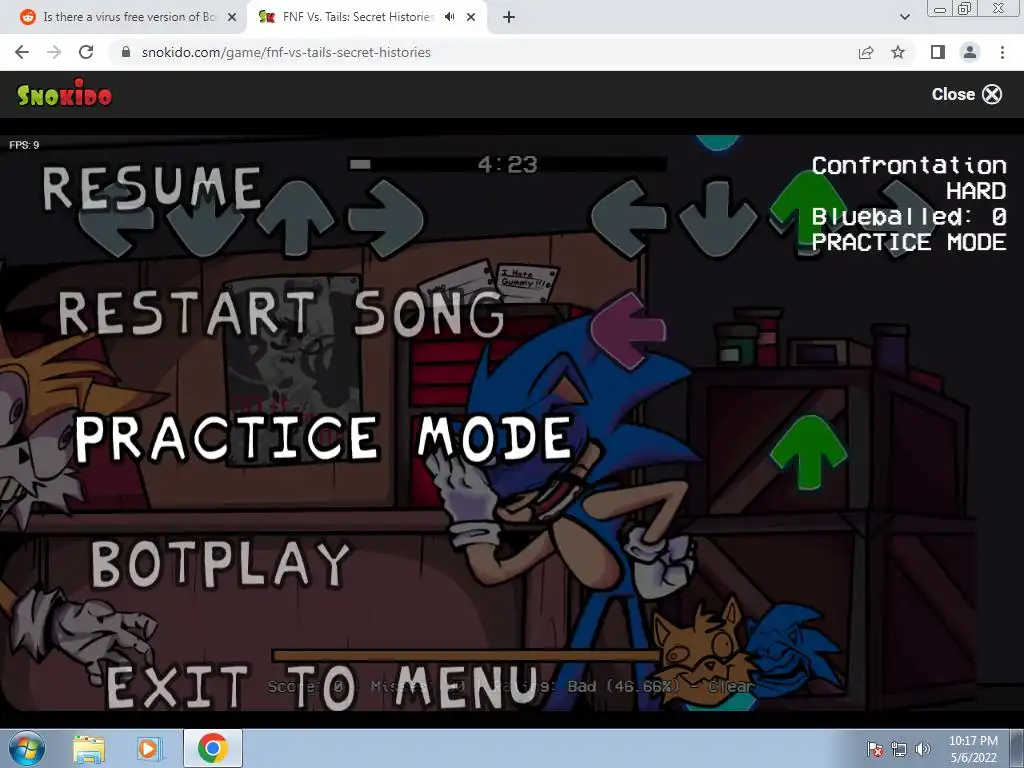Select RESUME in the pause menu

(152, 187)
